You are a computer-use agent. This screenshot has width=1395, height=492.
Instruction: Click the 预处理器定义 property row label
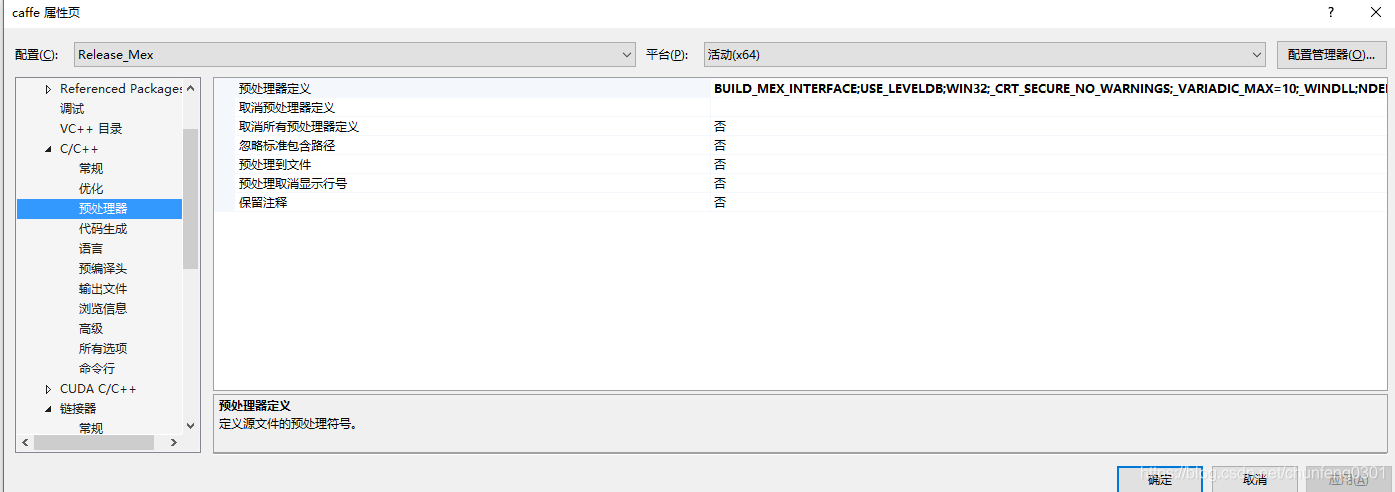(x=275, y=89)
